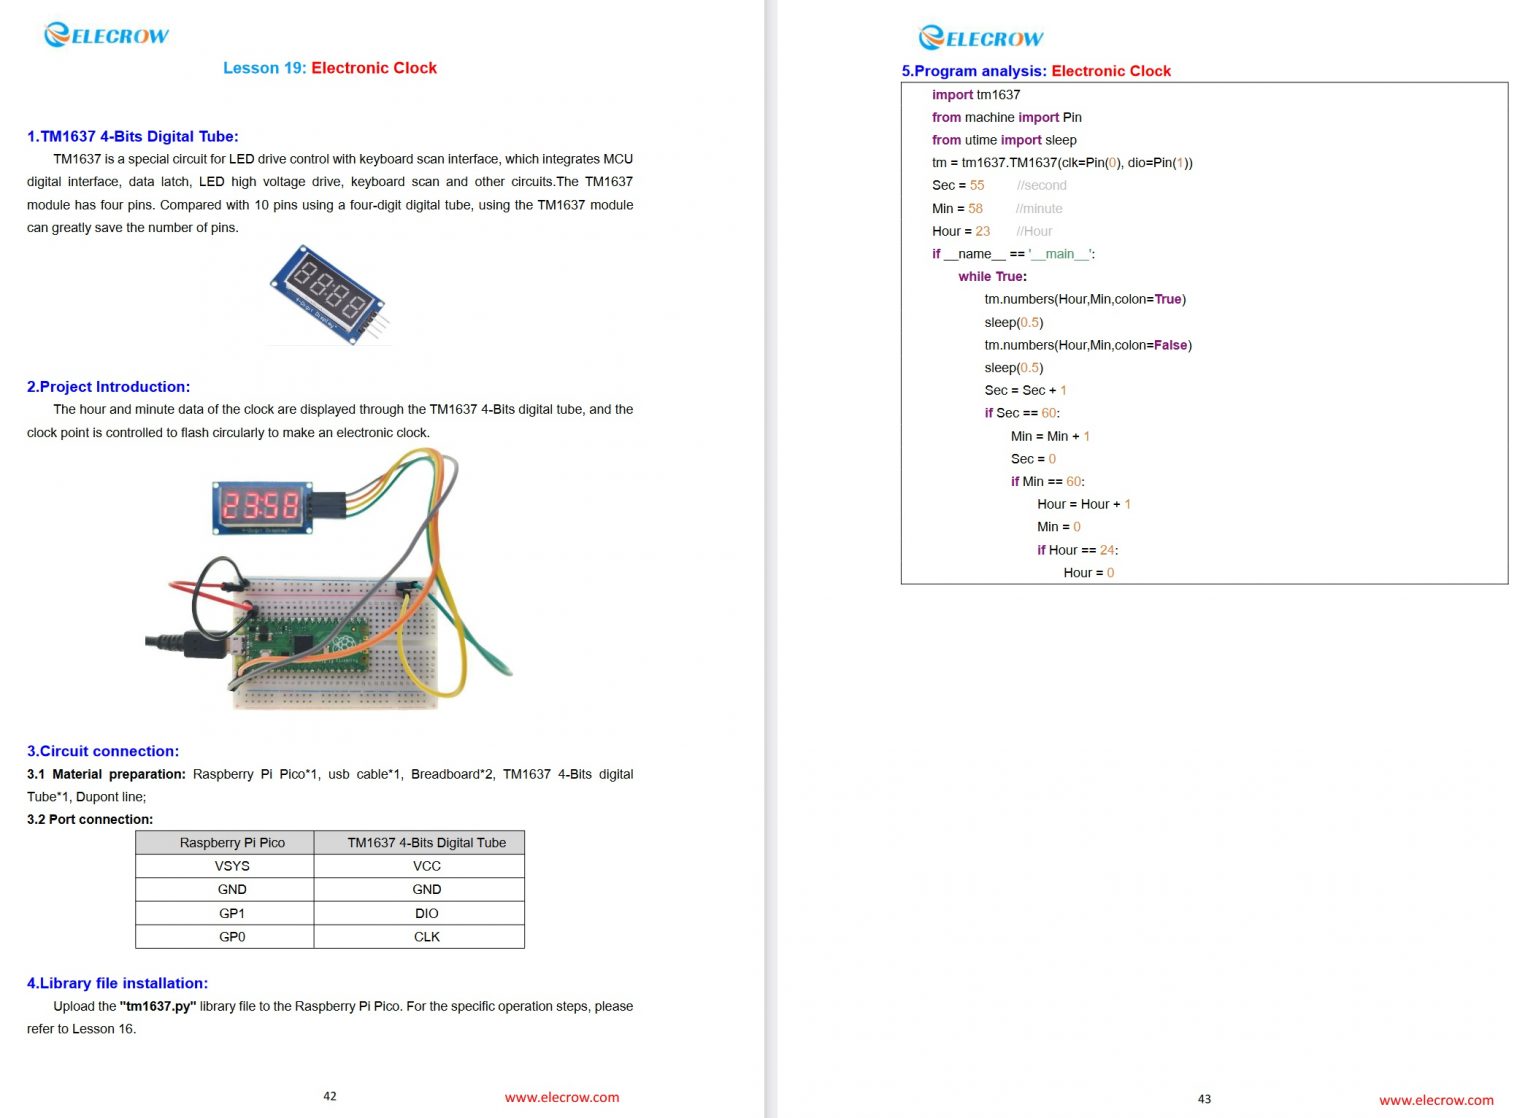
Task: Click the Elecrow logo on page 43
Action: 981,38
